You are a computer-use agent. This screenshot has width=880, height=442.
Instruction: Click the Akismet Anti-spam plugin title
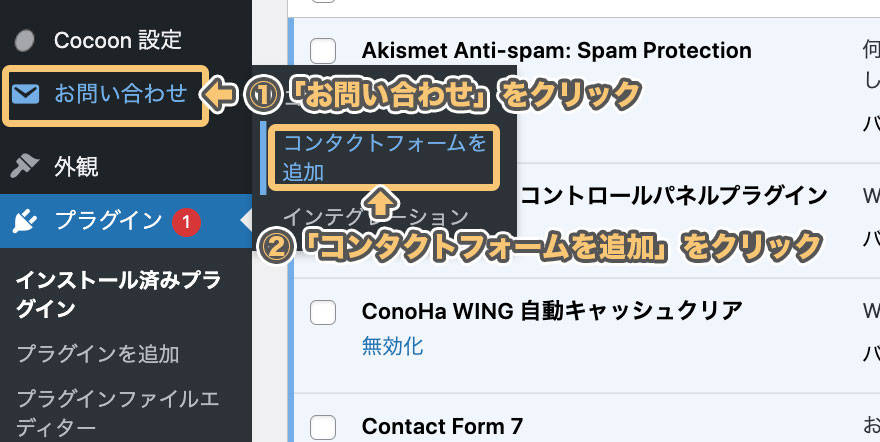[x=556, y=50]
